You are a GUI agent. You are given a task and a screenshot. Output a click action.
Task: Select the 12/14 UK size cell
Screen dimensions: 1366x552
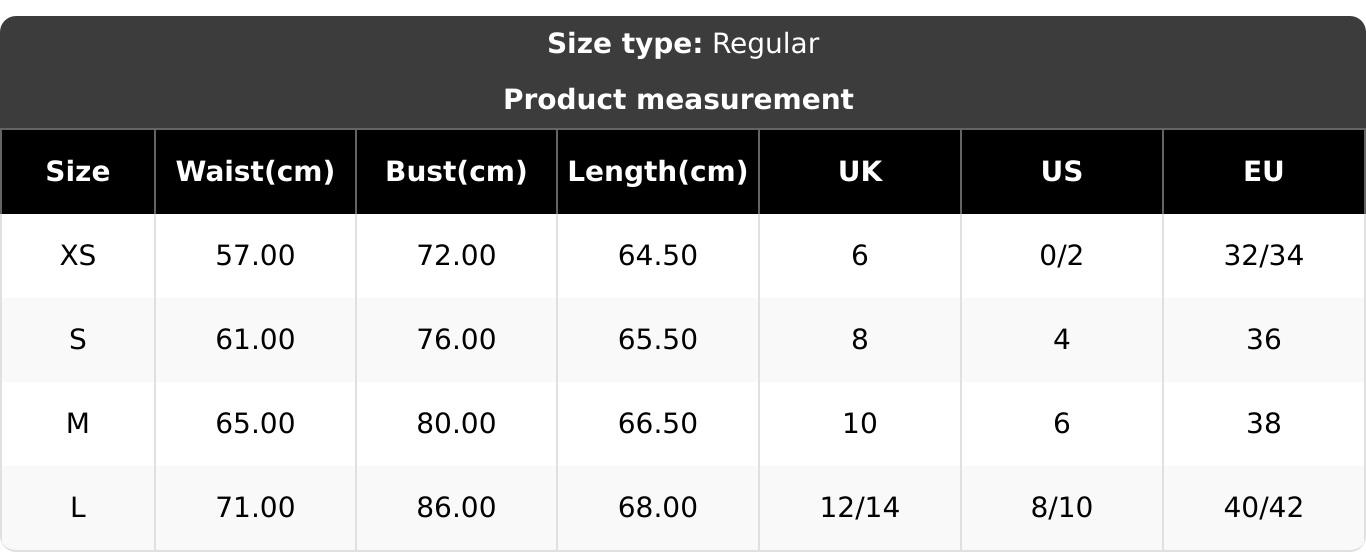(x=860, y=508)
